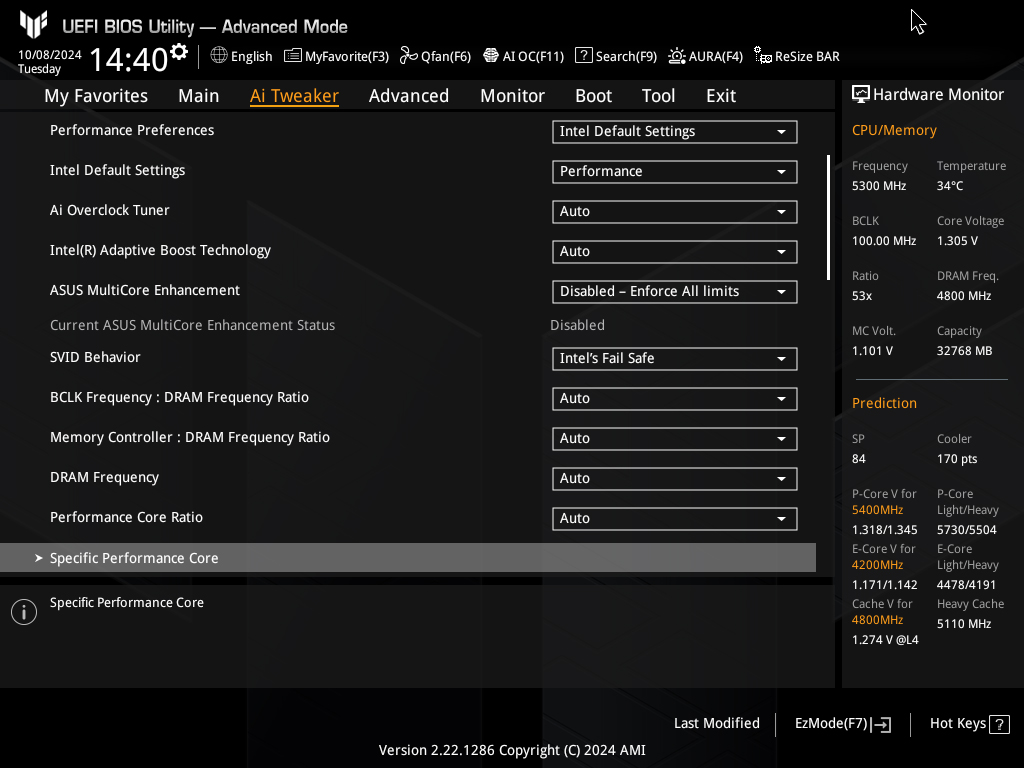Switch to Boot tab
The image size is (1024, 768).
[594, 96]
